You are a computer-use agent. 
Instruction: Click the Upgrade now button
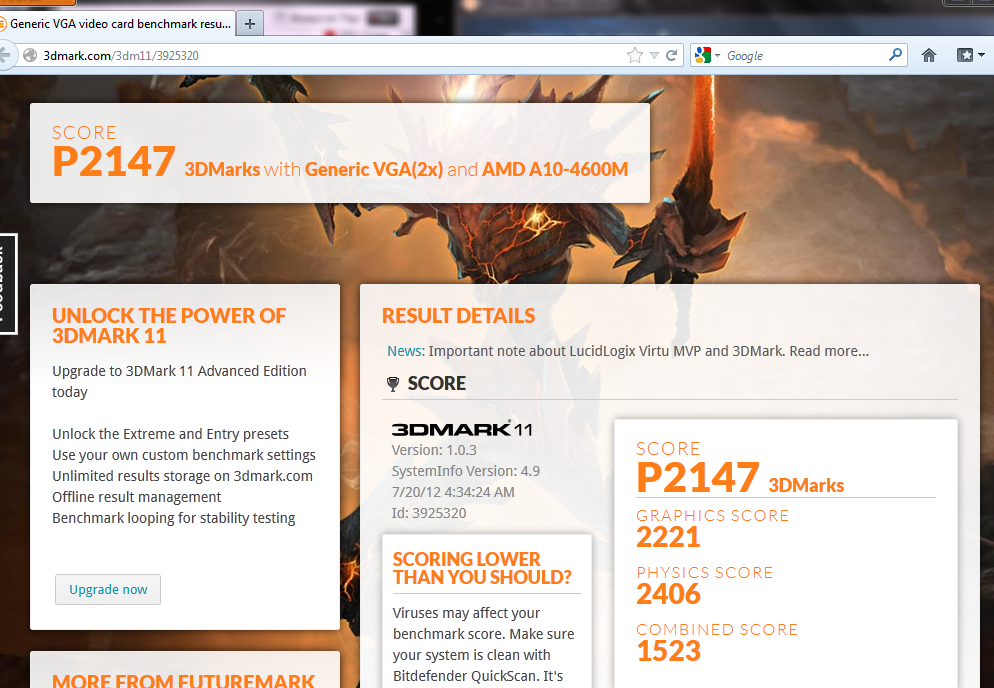coord(108,590)
